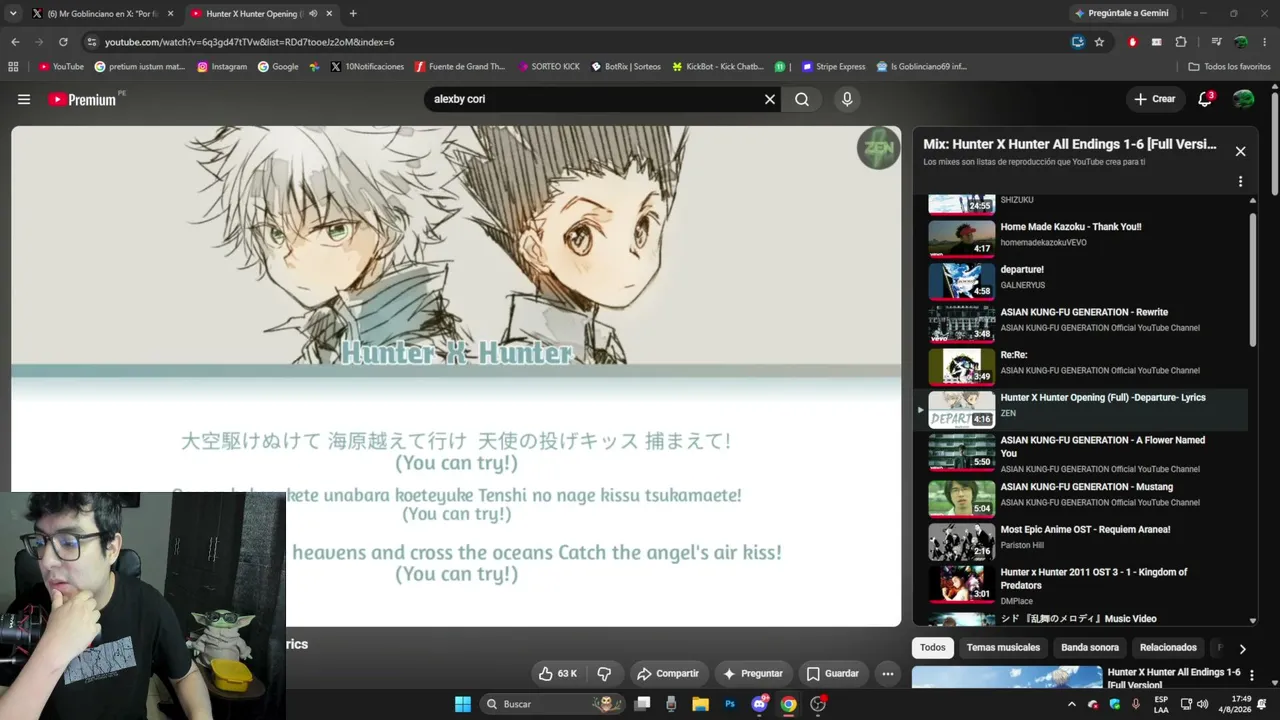Switch to the Mr Goblinciano X tab
Viewport: 1280px width, 720px height.
(x=102, y=14)
